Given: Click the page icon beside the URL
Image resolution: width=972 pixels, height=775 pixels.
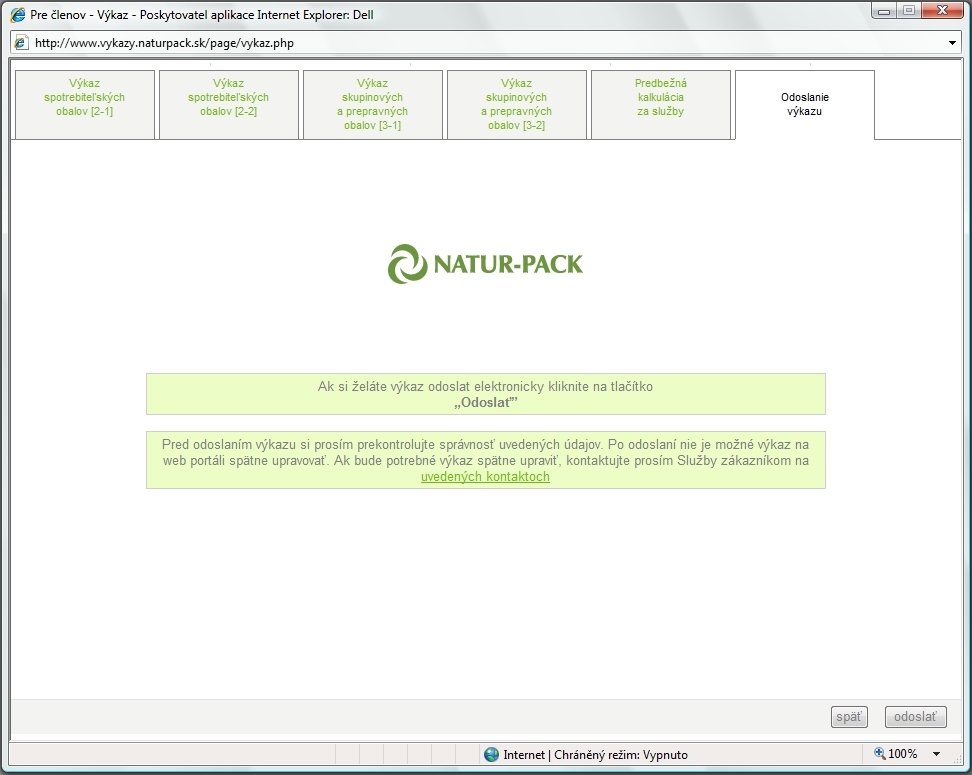Looking at the screenshot, I should point(21,43).
